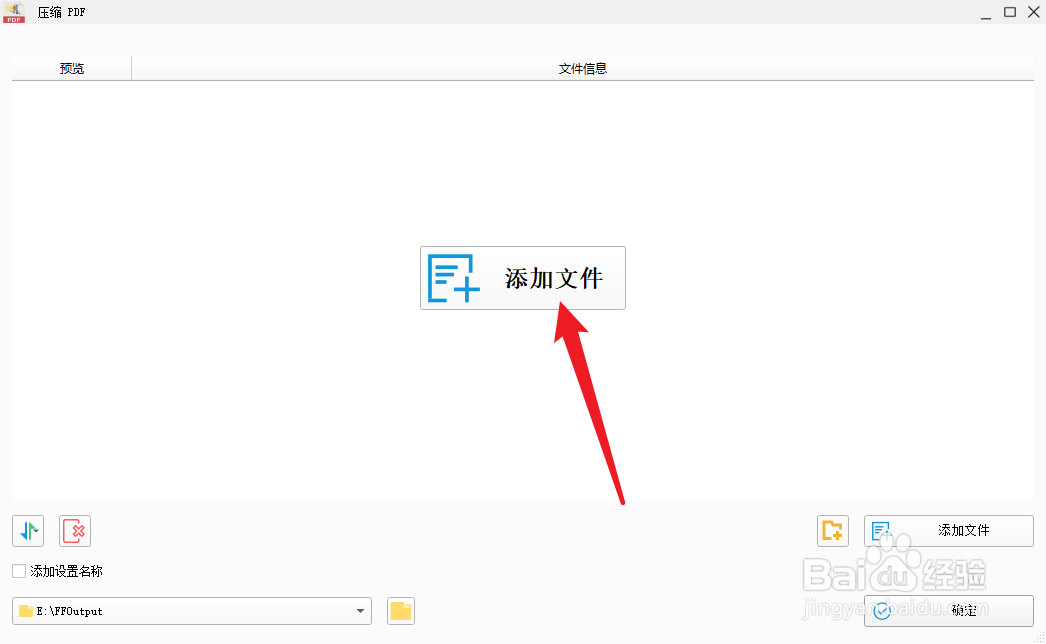This screenshot has width=1046, height=644.
Task: Click the sort order swap arrows icon
Action: 28,531
